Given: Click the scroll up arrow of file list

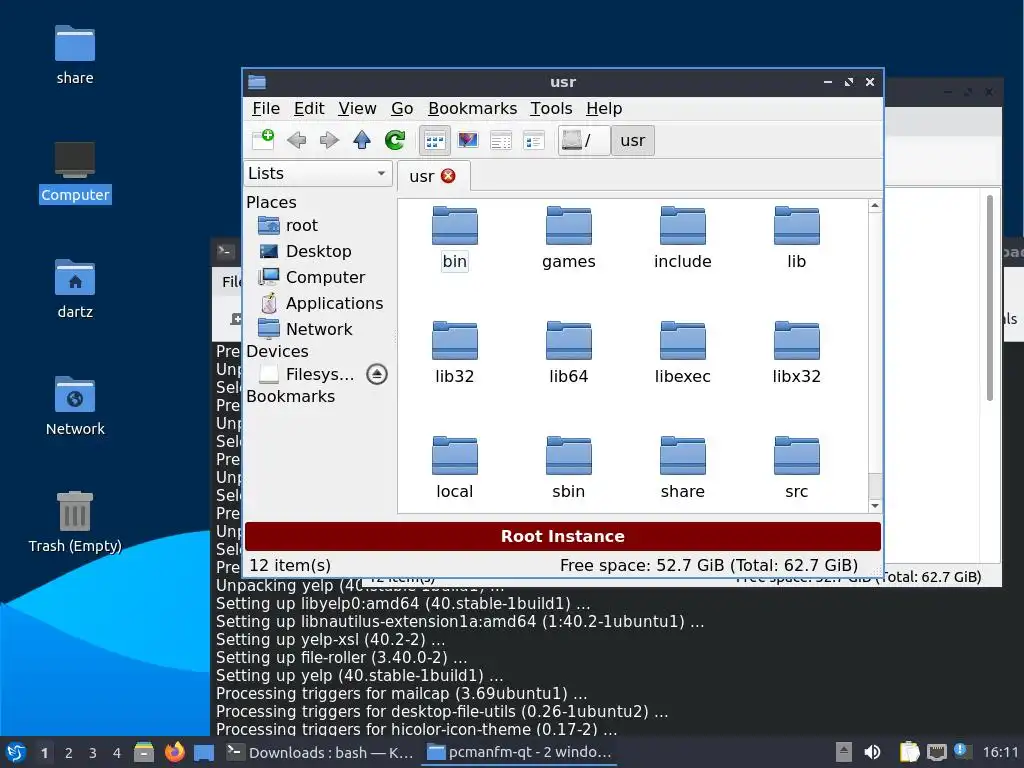Looking at the screenshot, I should pyautogui.click(x=875, y=206).
